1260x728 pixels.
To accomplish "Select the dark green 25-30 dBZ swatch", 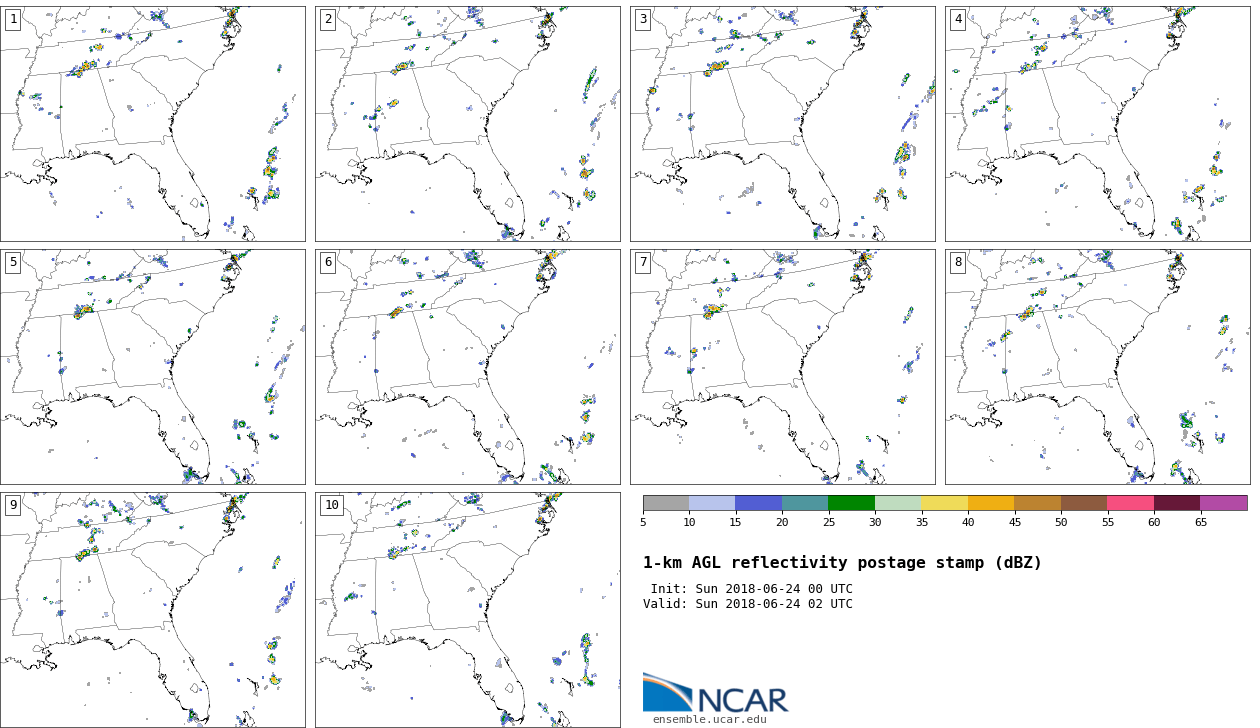I will click(851, 503).
